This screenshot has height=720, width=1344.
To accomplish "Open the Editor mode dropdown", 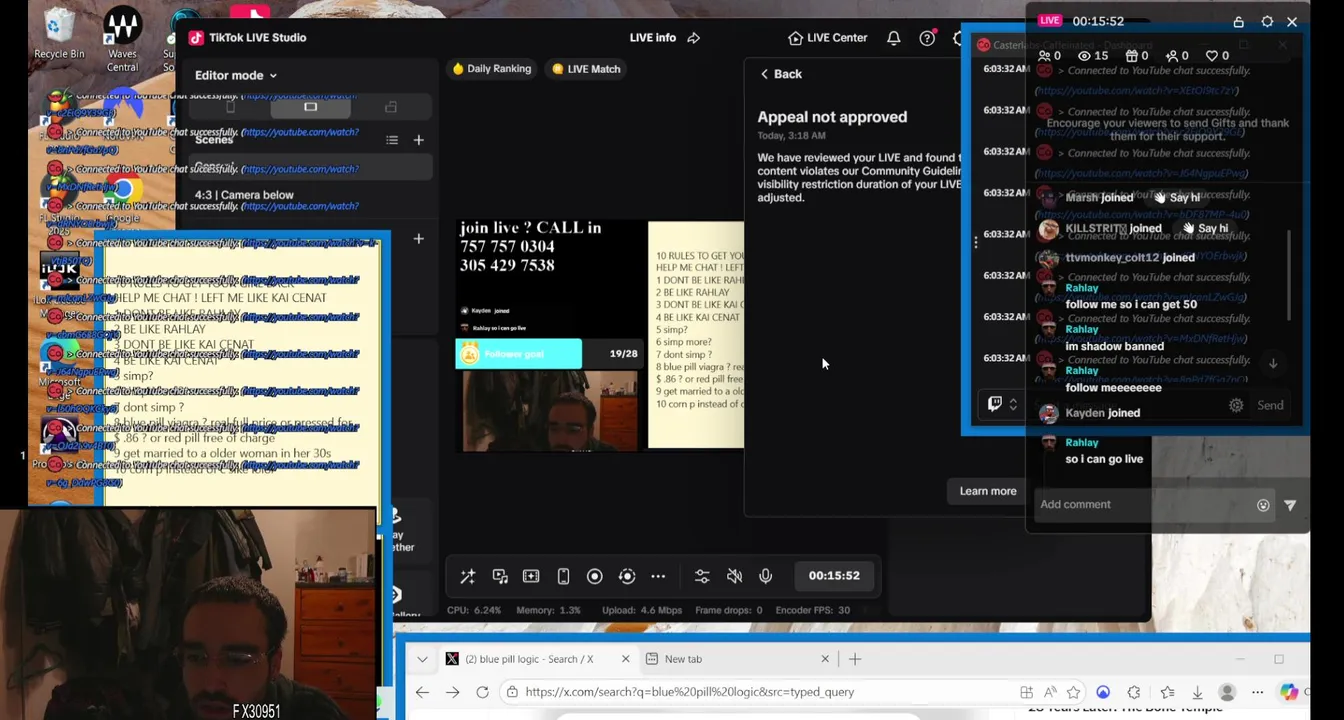I will click(236, 75).
